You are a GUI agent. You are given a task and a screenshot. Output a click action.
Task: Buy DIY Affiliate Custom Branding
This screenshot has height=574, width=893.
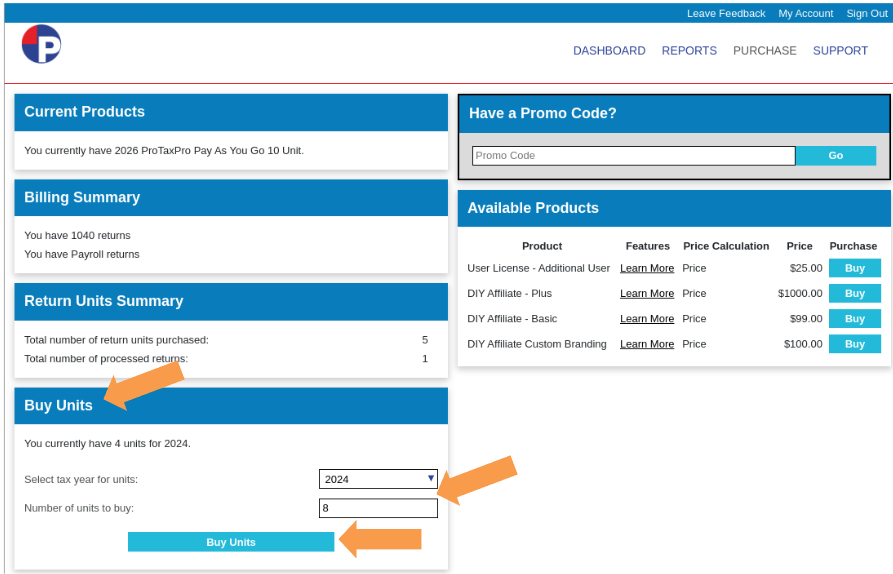click(854, 344)
